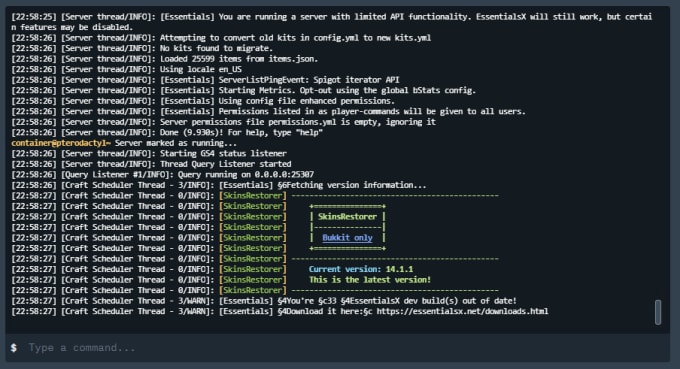Click the "Loaded 25599 items" log line
Viewport: 680px width, 369px height.
pos(165,59)
